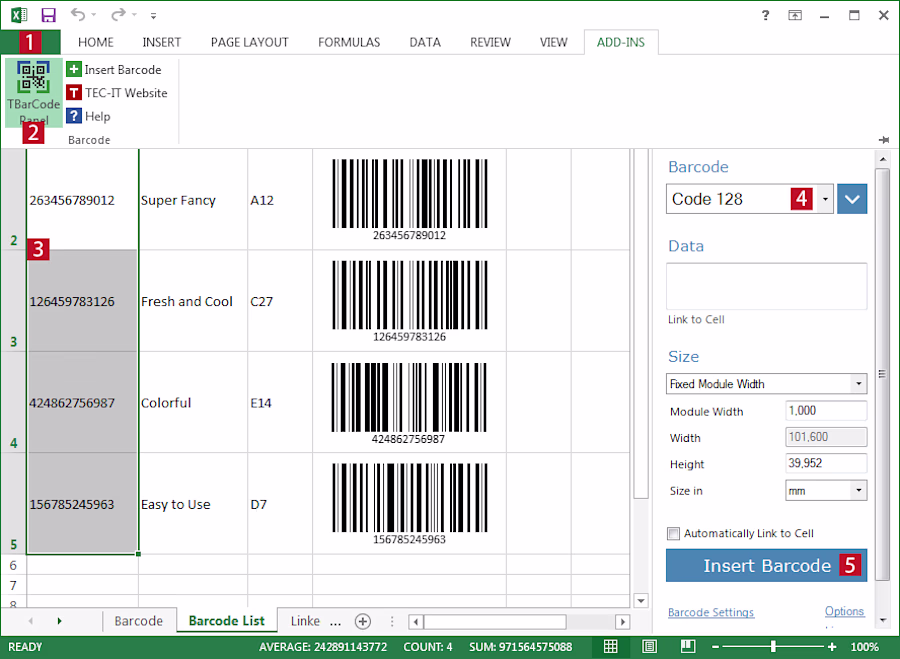
Task: Zoom out with the minus button
Action: point(715,647)
